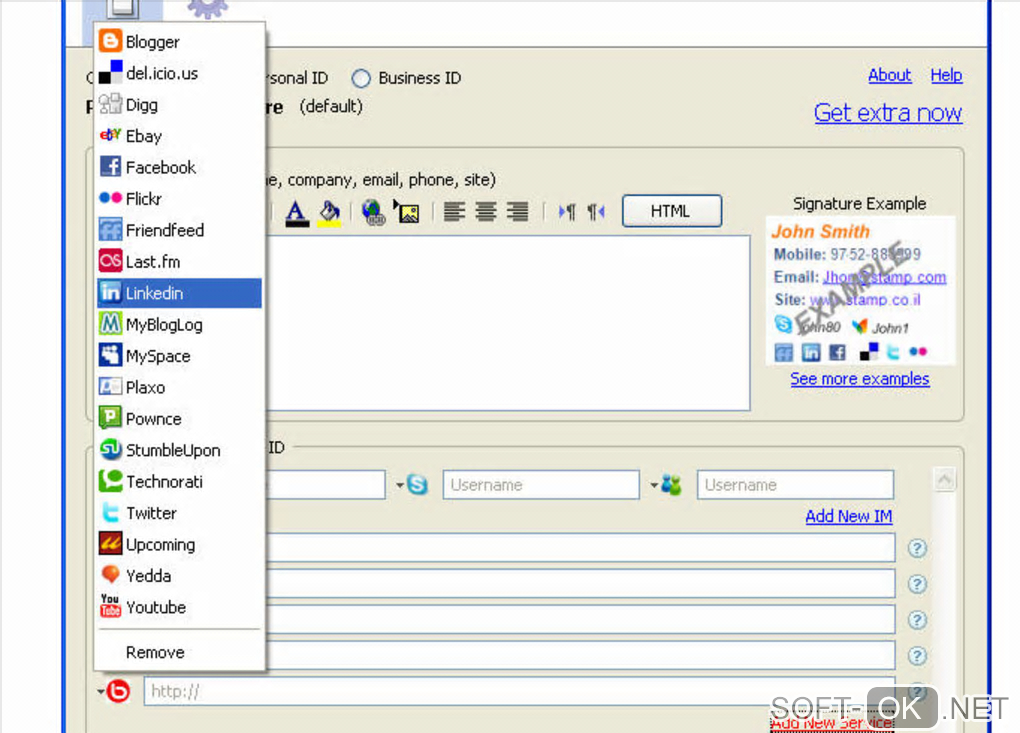1020x733 pixels.
Task: Click the gear settings tab icon
Action: [208, 8]
